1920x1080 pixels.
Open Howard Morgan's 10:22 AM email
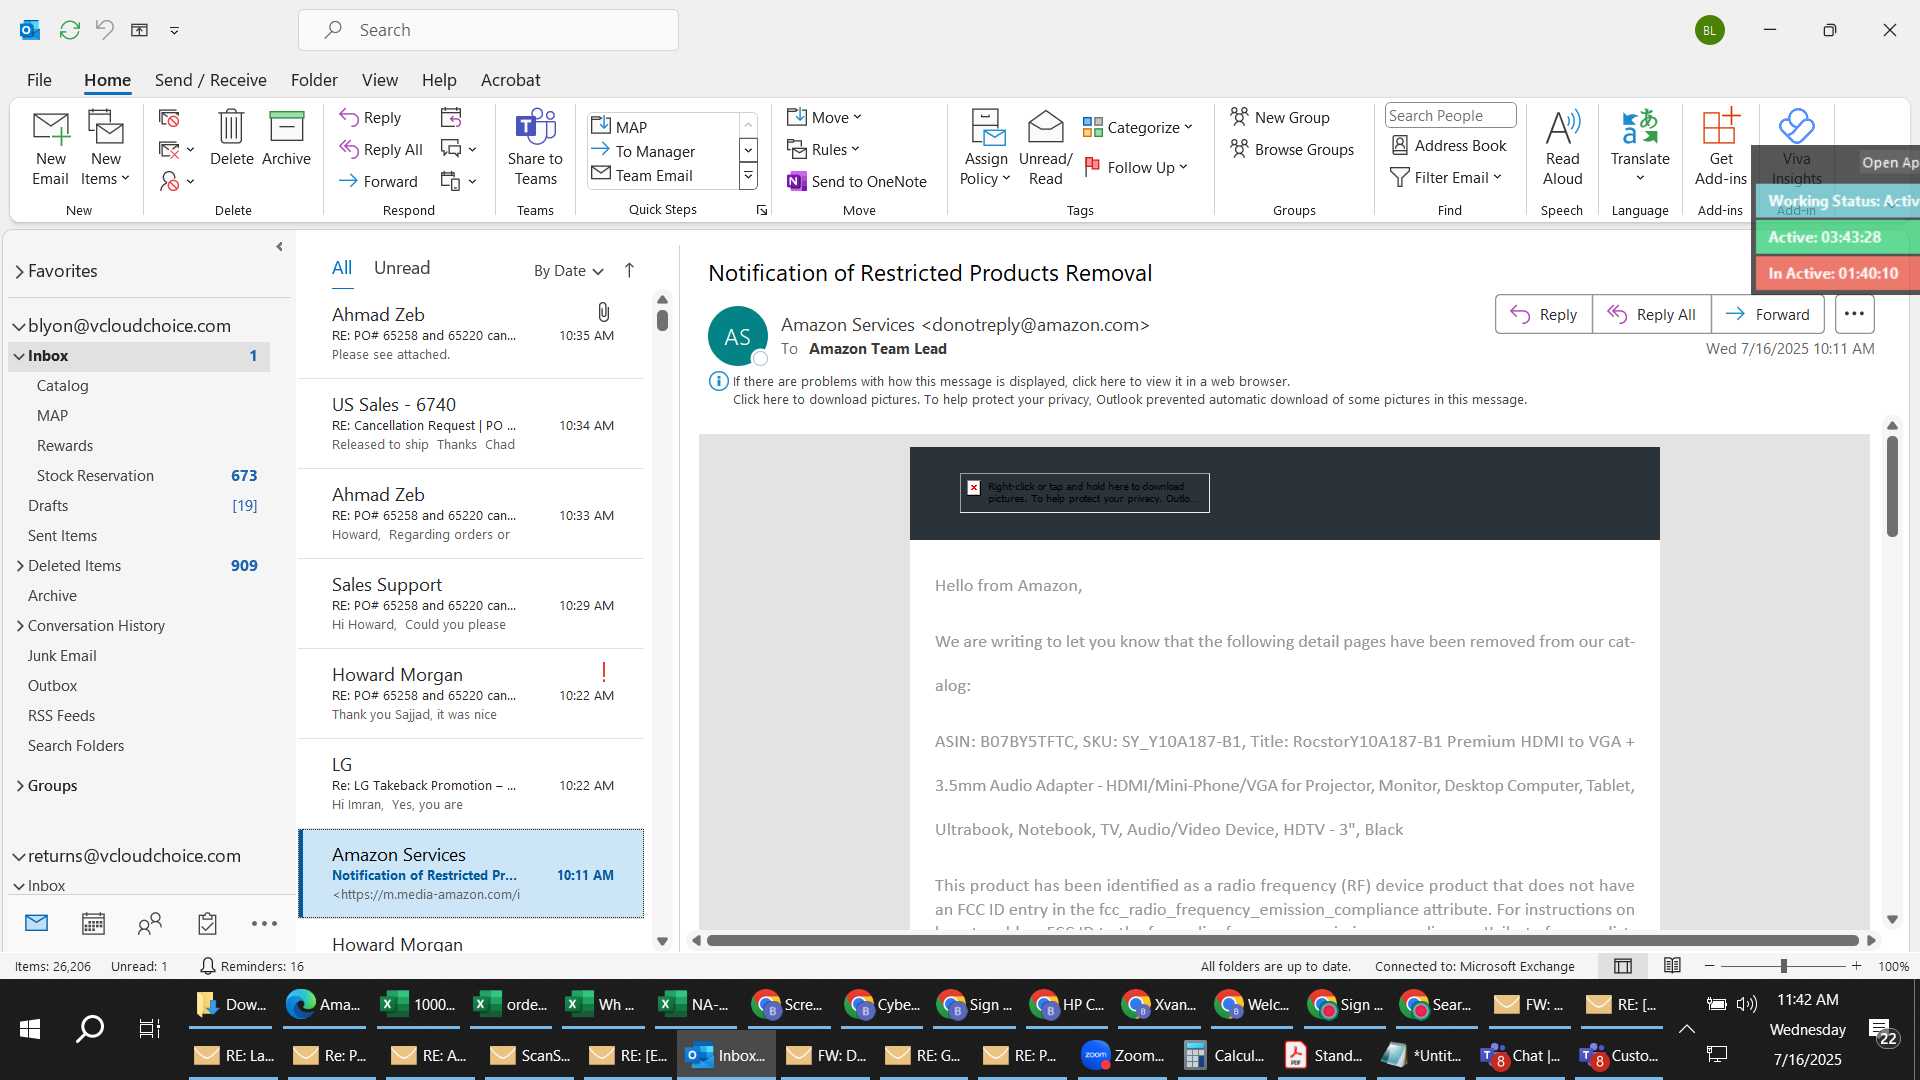click(471, 694)
